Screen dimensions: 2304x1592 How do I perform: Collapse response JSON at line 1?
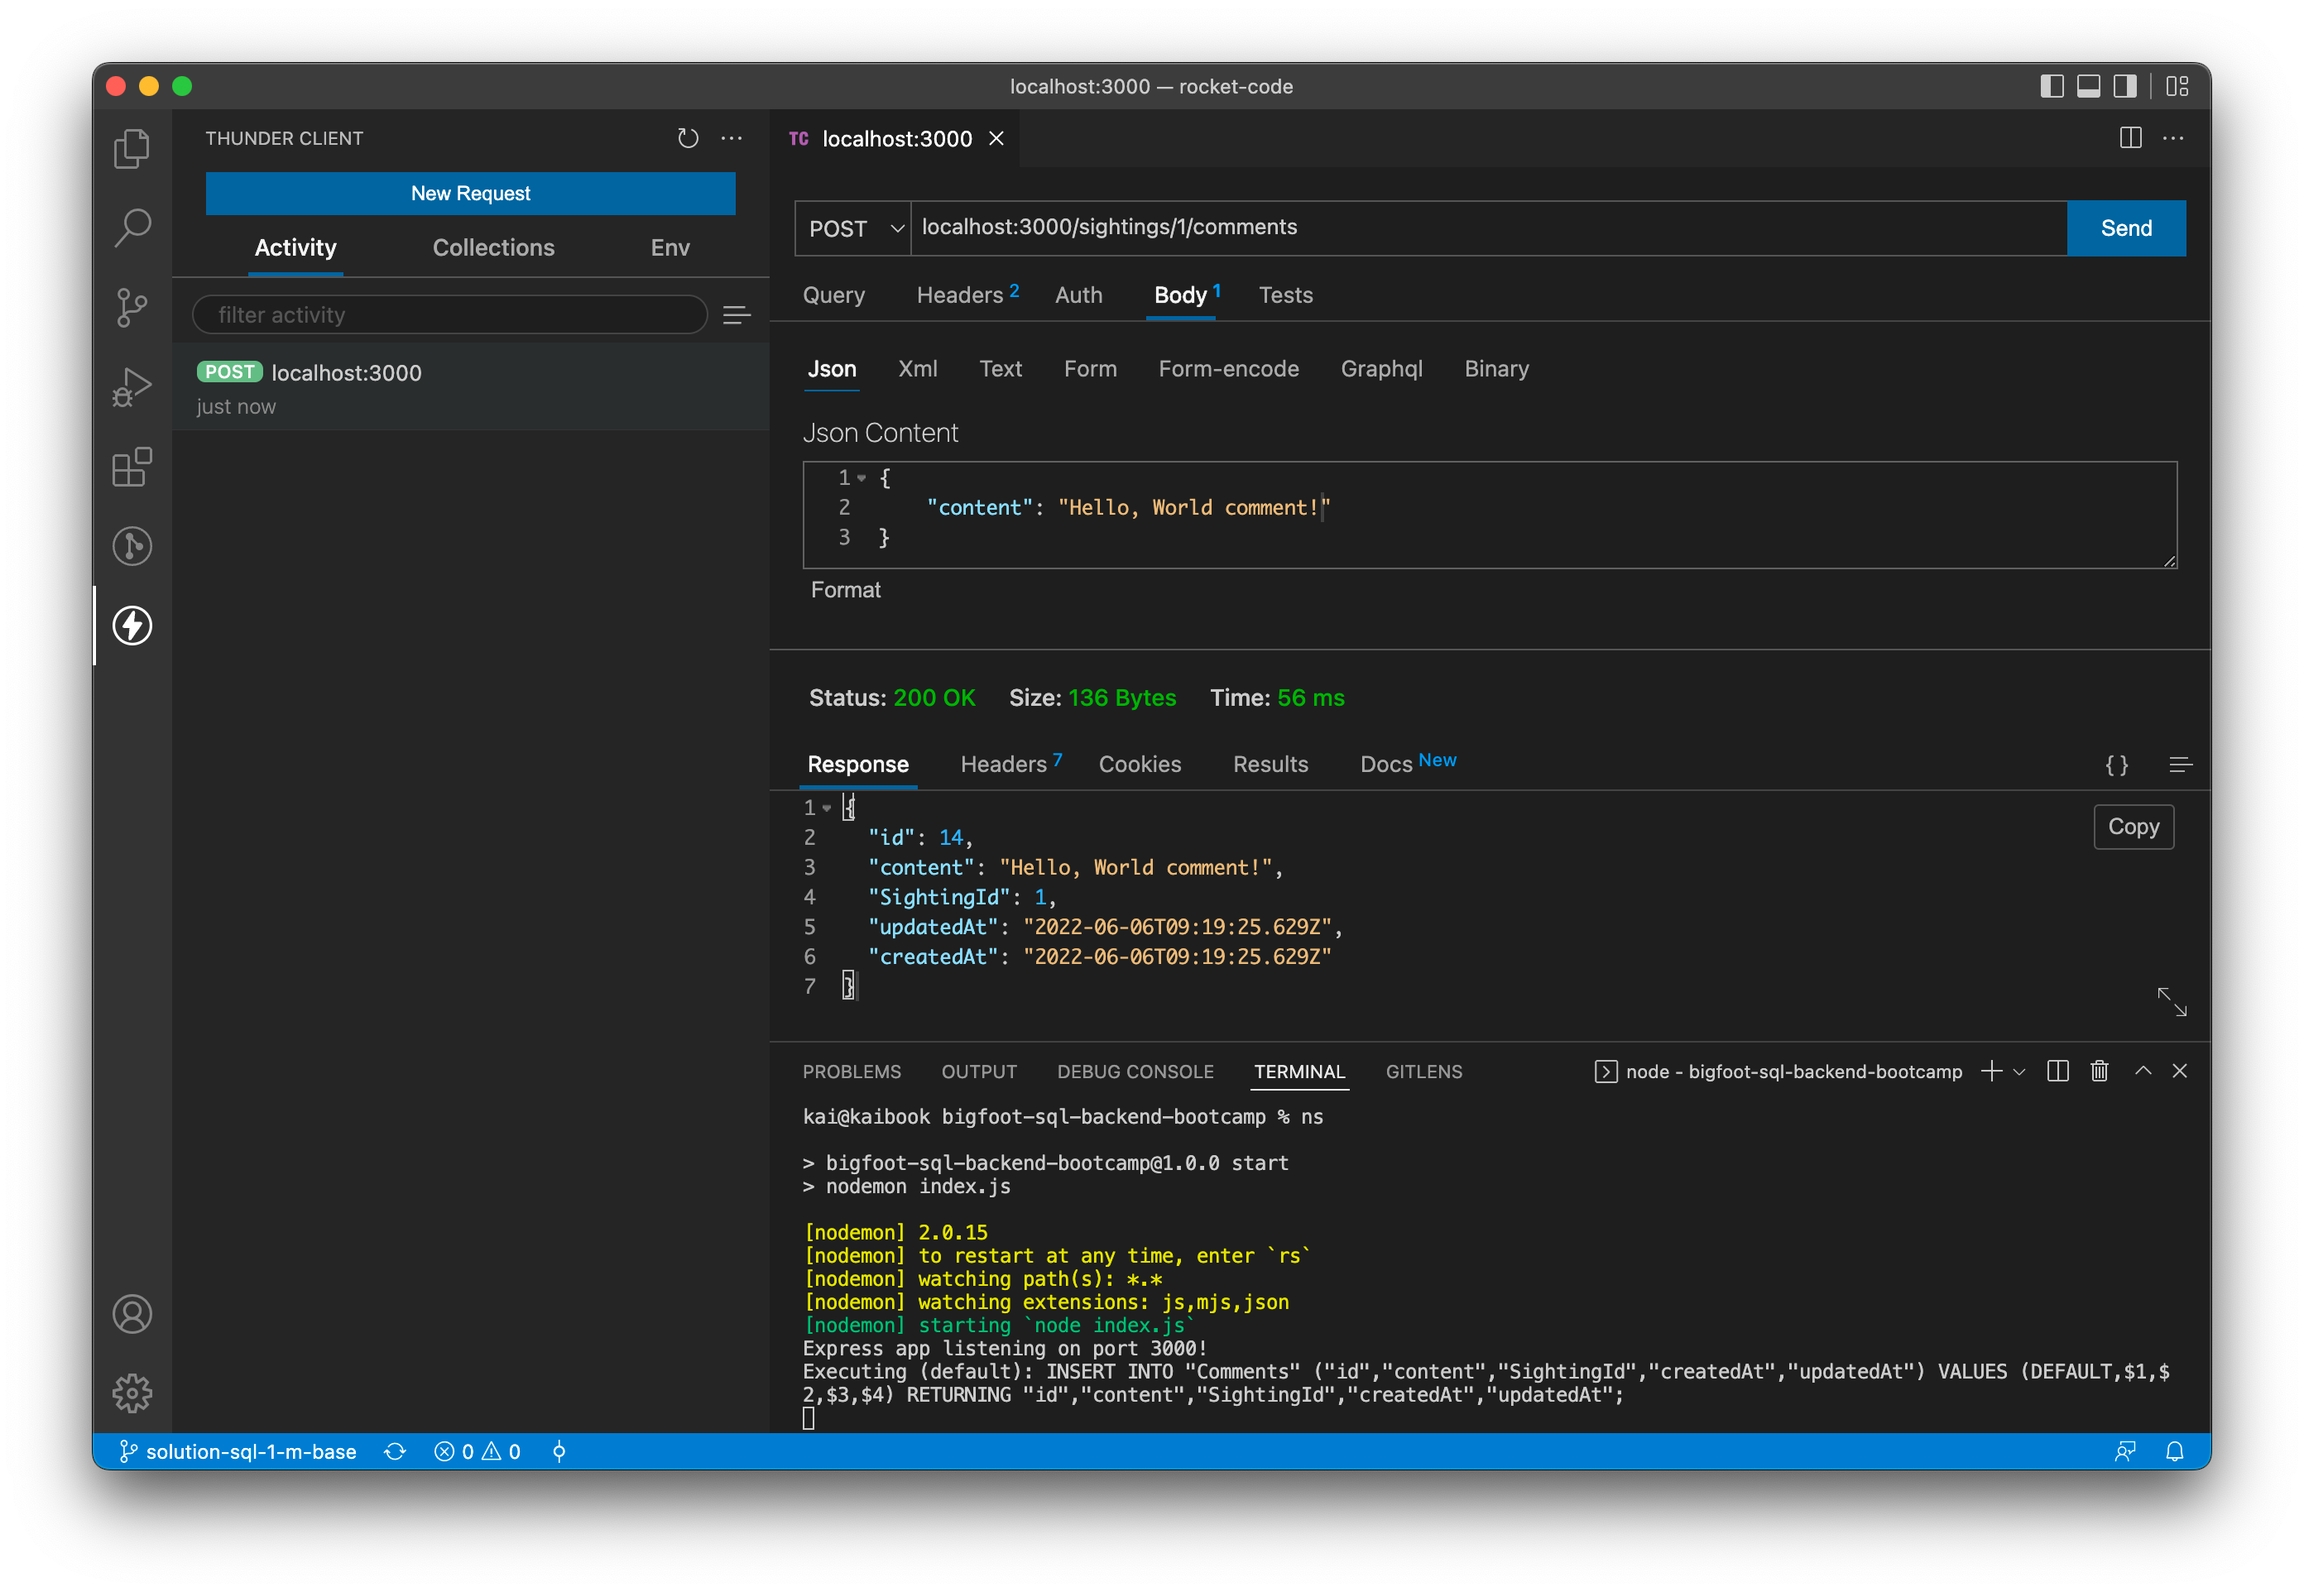(x=827, y=808)
